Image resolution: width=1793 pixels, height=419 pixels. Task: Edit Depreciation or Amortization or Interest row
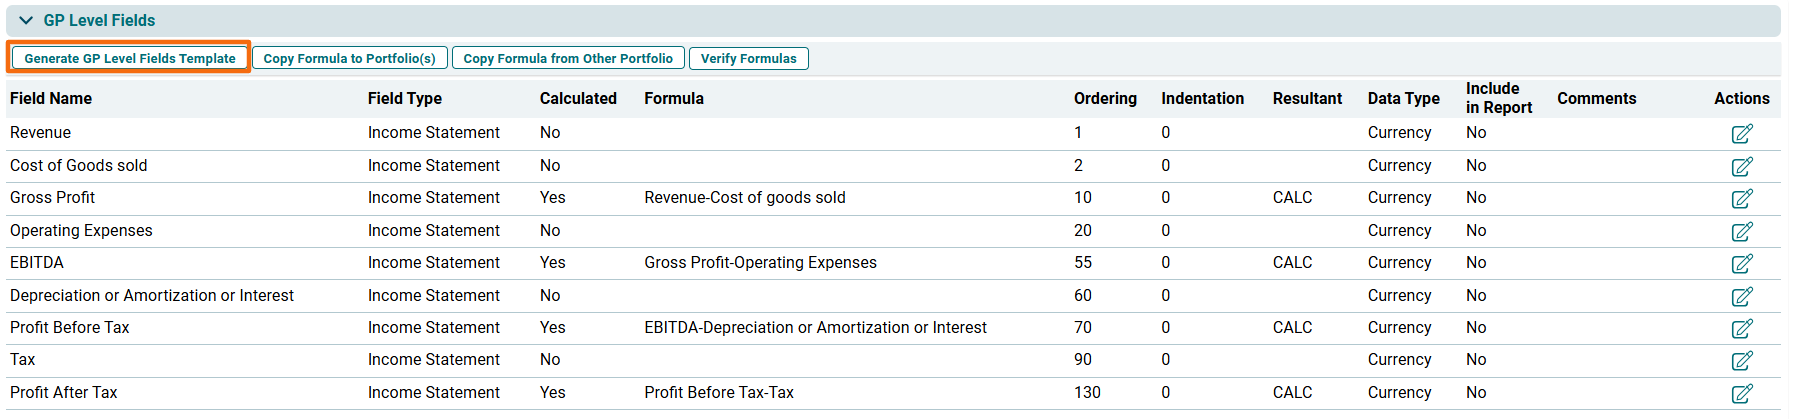1741,296
